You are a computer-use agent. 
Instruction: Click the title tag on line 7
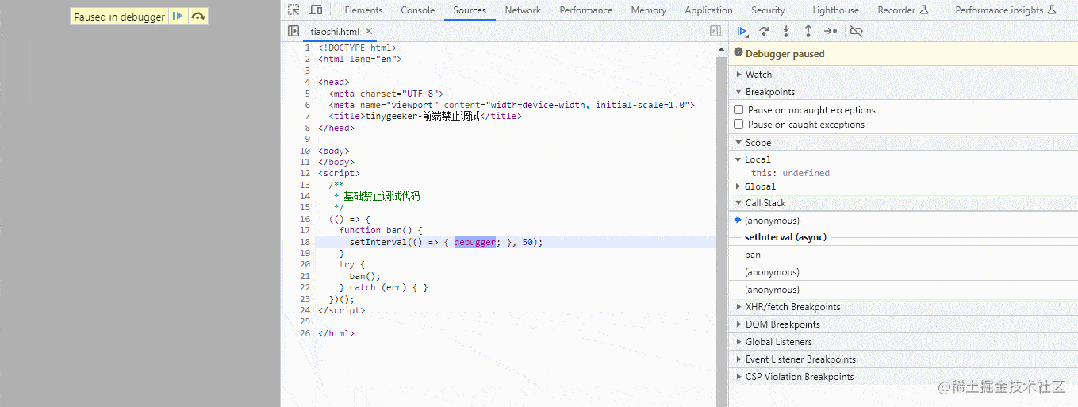[425, 116]
